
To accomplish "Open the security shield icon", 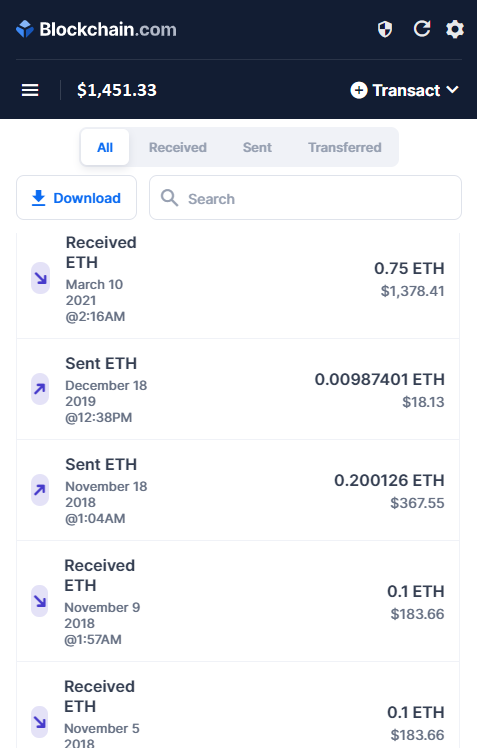I will click(x=385, y=30).
